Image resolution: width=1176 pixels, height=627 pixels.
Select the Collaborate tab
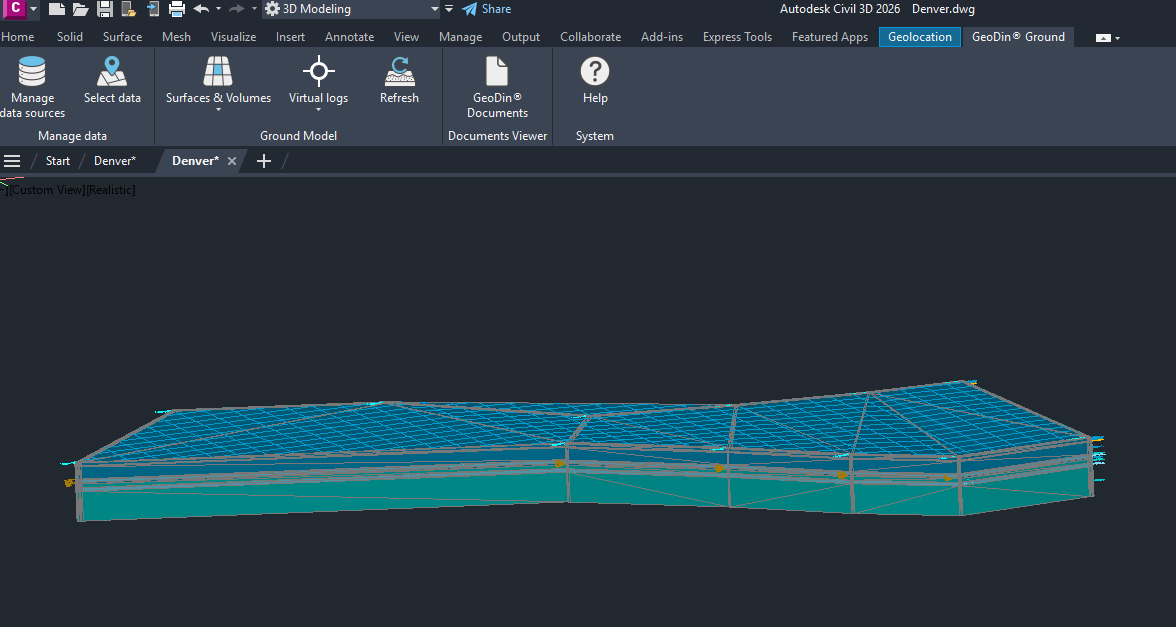(x=590, y=37)
